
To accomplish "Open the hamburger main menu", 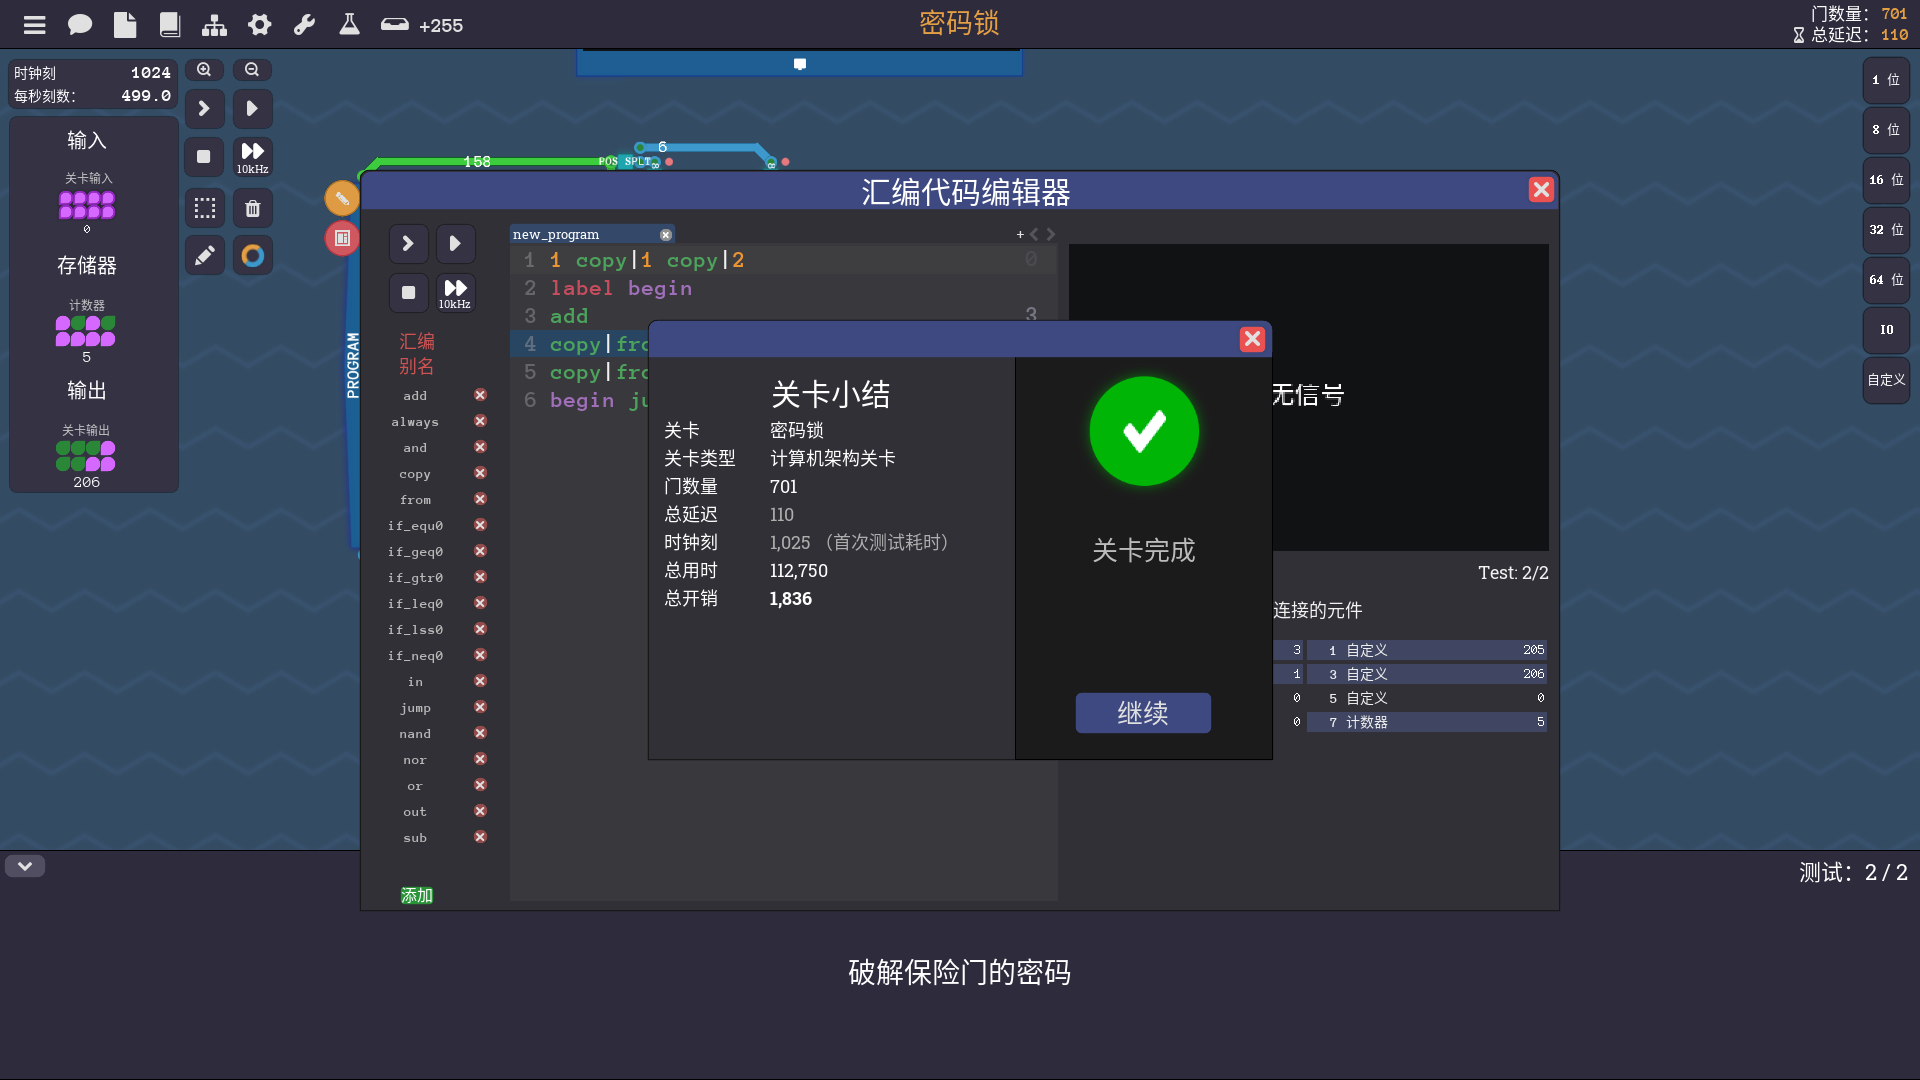I will point(35,25).
